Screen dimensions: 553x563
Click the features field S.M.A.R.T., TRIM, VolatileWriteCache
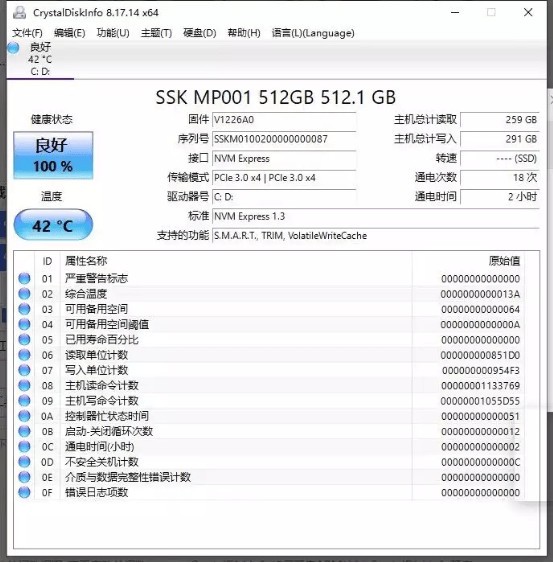coord(376,236)
